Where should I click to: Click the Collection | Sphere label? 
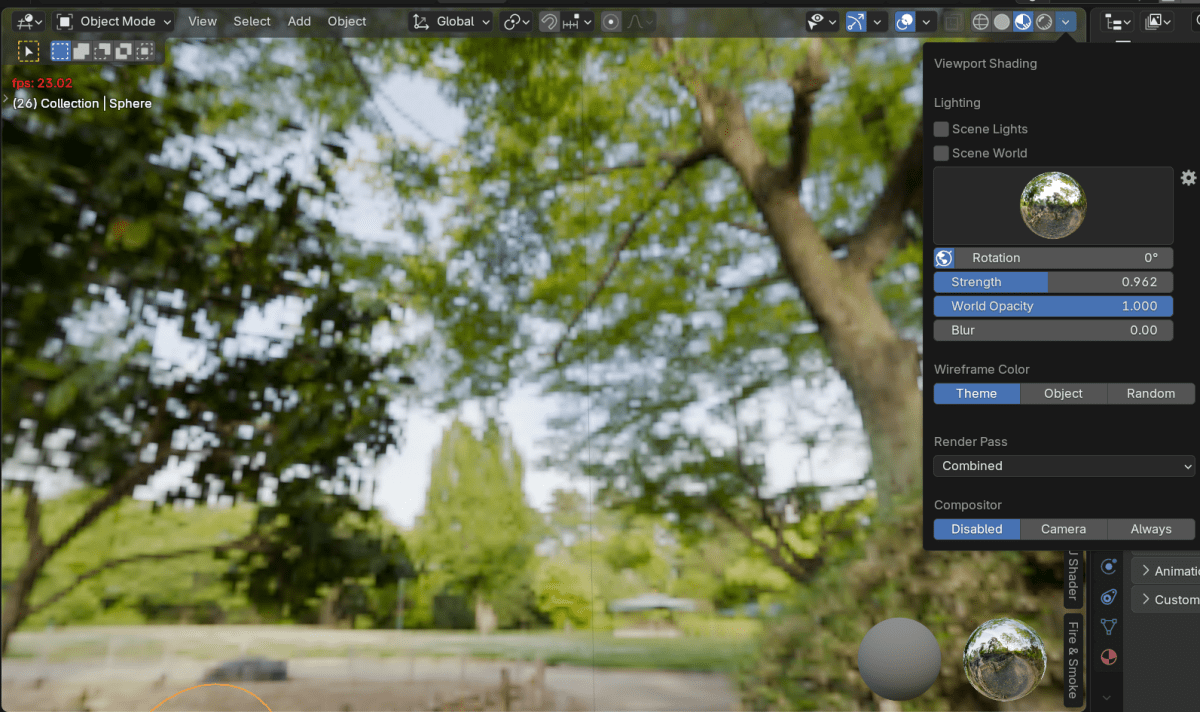(x=82, y=103)
